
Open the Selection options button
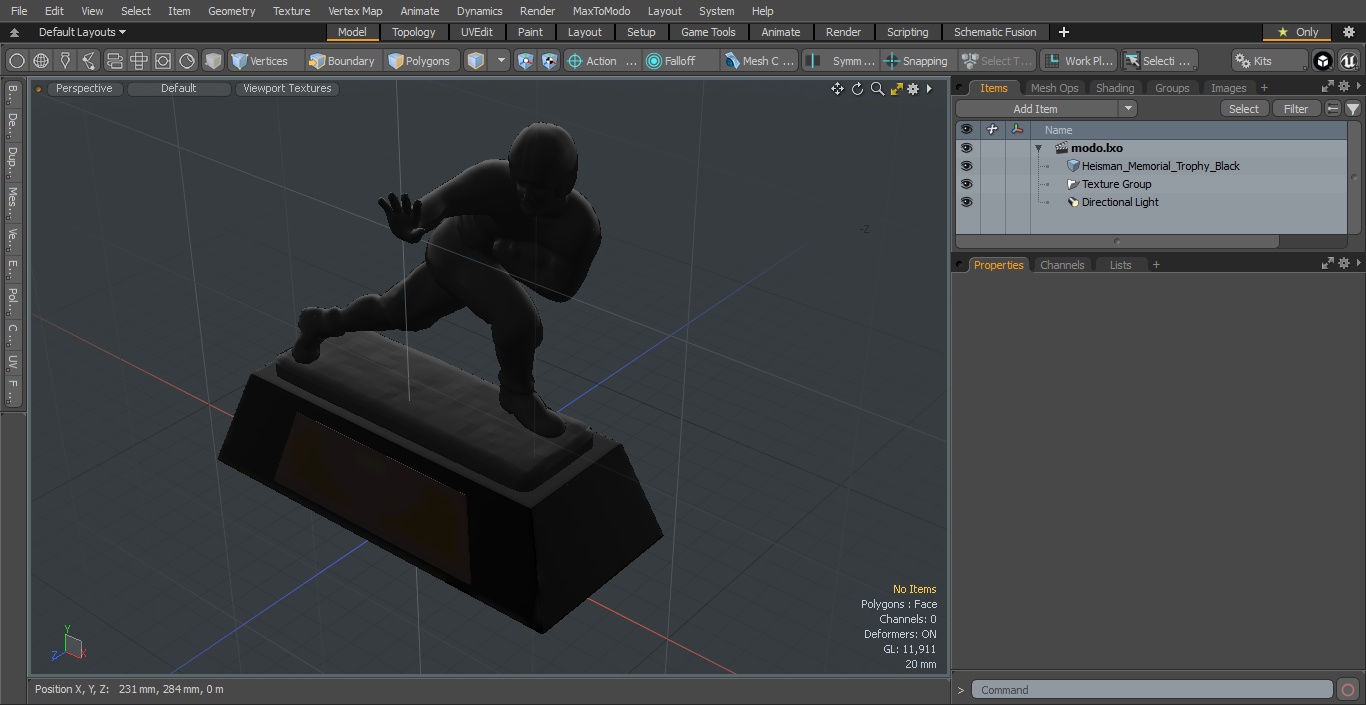tap(1158, 61)
